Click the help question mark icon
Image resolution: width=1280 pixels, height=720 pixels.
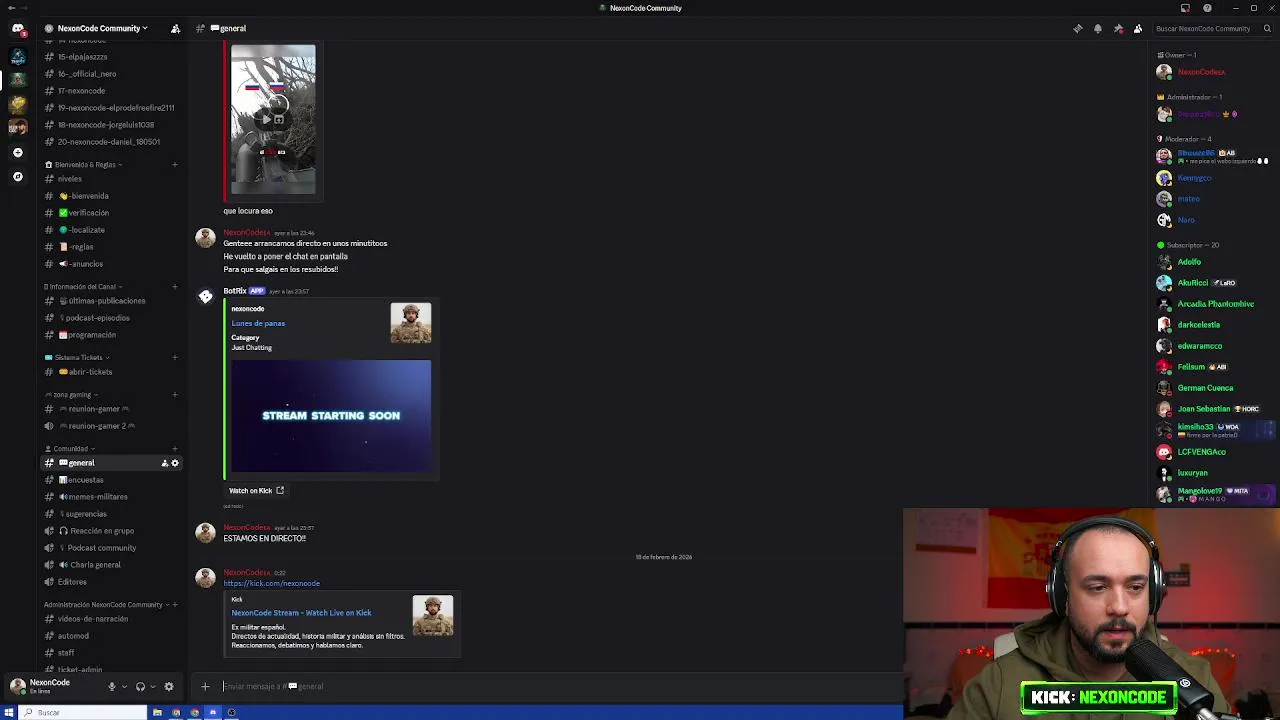point(1207,8)
